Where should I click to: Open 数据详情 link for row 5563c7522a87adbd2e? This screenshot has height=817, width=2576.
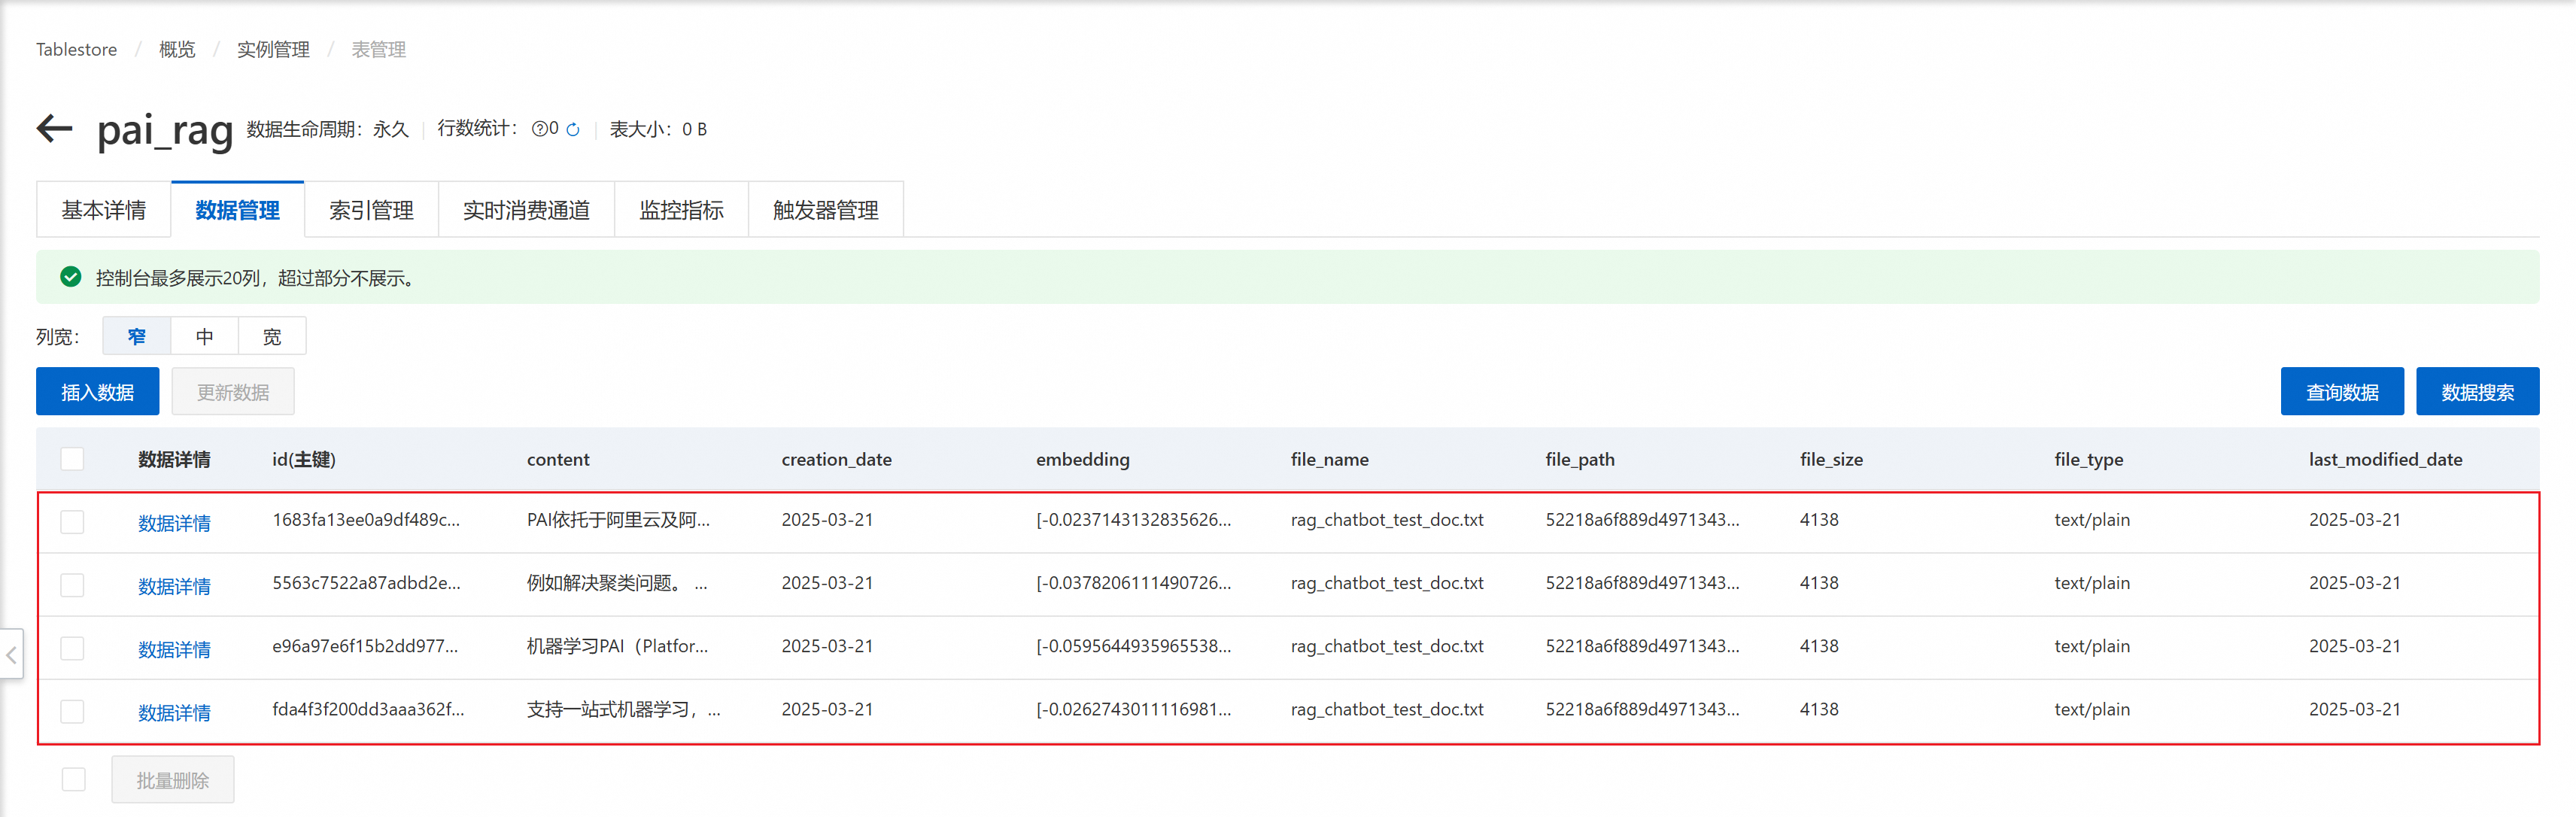174,586
